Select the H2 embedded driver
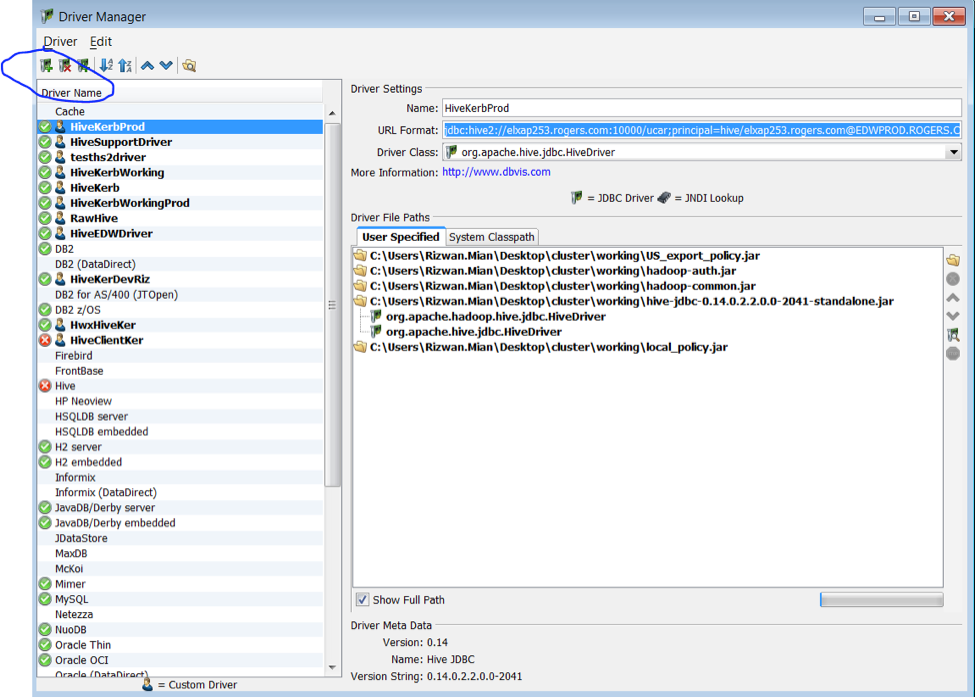 coord(180,462)
